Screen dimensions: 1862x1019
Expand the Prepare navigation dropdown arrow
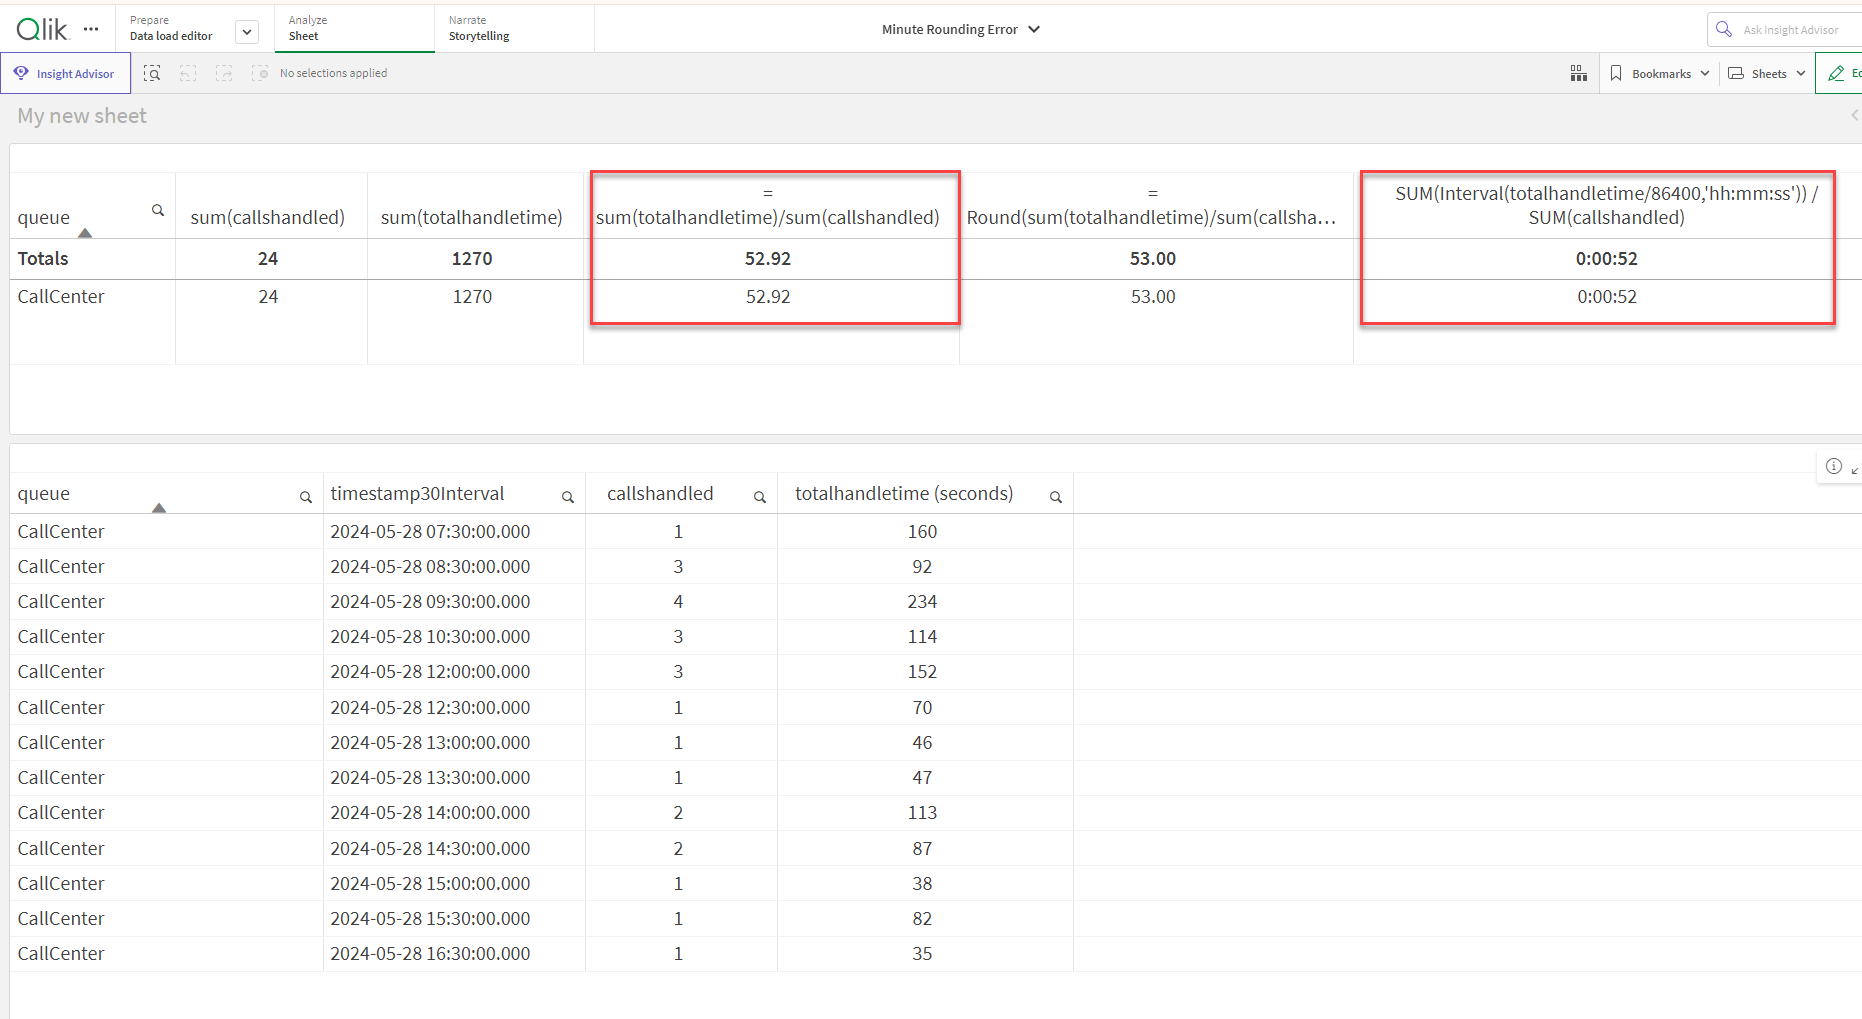point(247,32)
